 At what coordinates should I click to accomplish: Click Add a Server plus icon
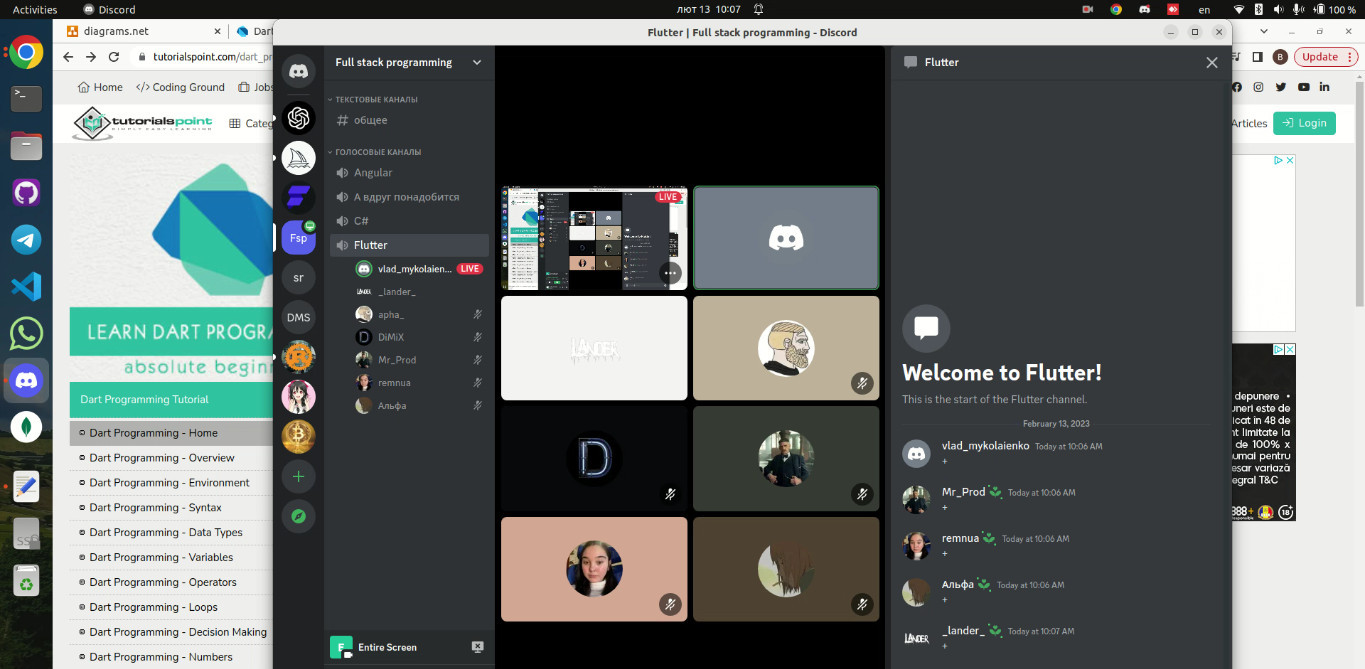(298, 476)
